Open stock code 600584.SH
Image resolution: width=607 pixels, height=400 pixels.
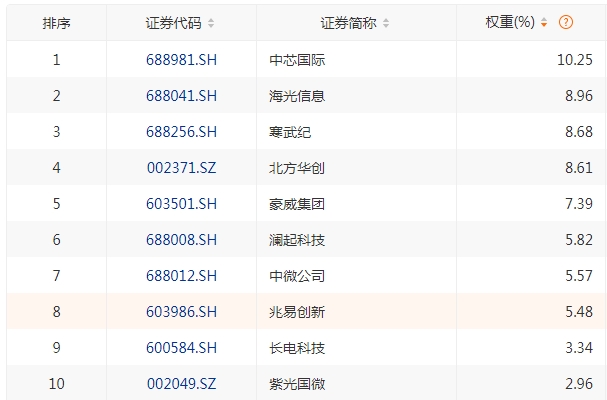(181, 348)
